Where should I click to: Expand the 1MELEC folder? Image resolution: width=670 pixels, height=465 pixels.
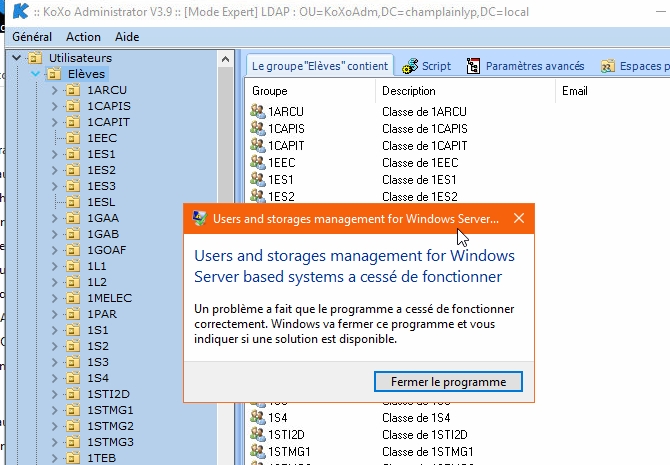coord(54,298)
